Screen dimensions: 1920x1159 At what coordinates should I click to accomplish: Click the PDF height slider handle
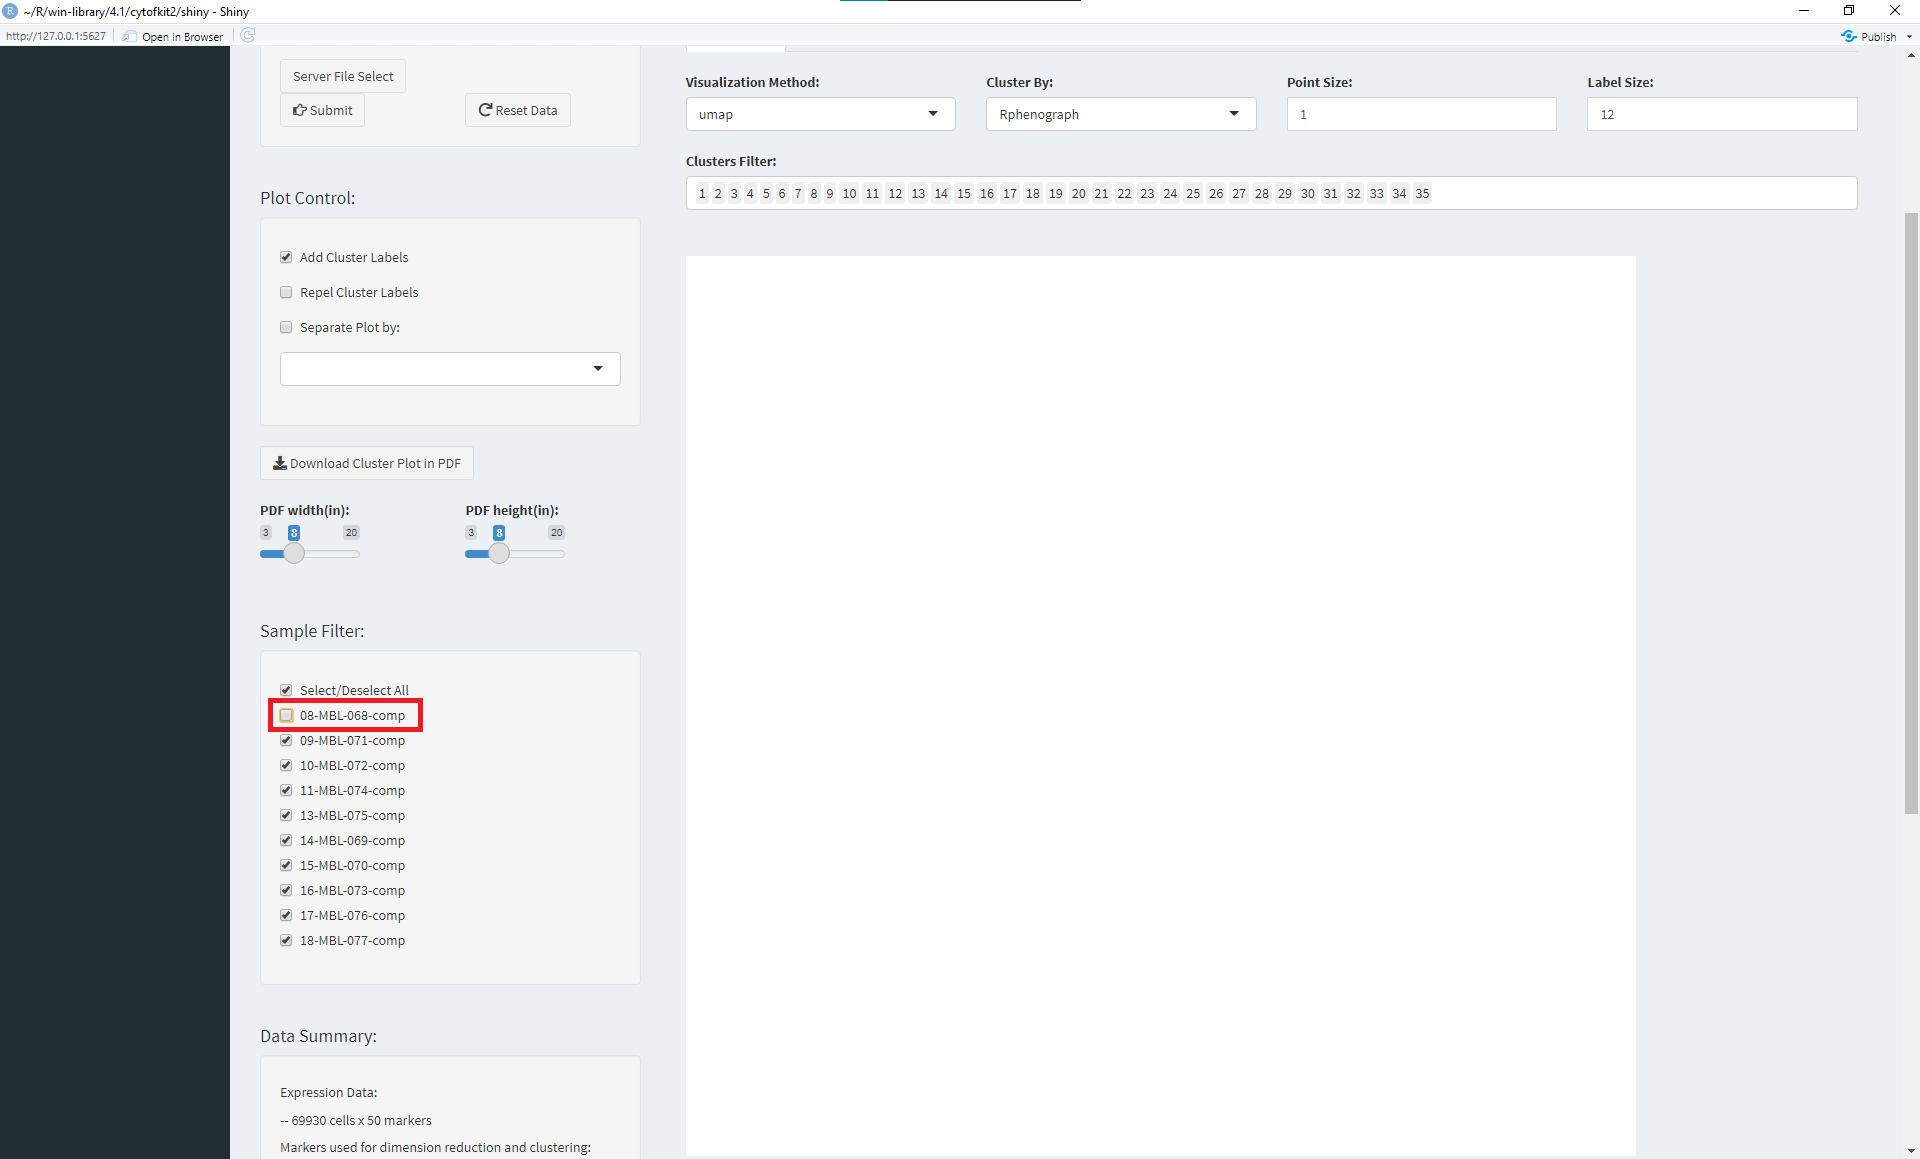(499, 553)
